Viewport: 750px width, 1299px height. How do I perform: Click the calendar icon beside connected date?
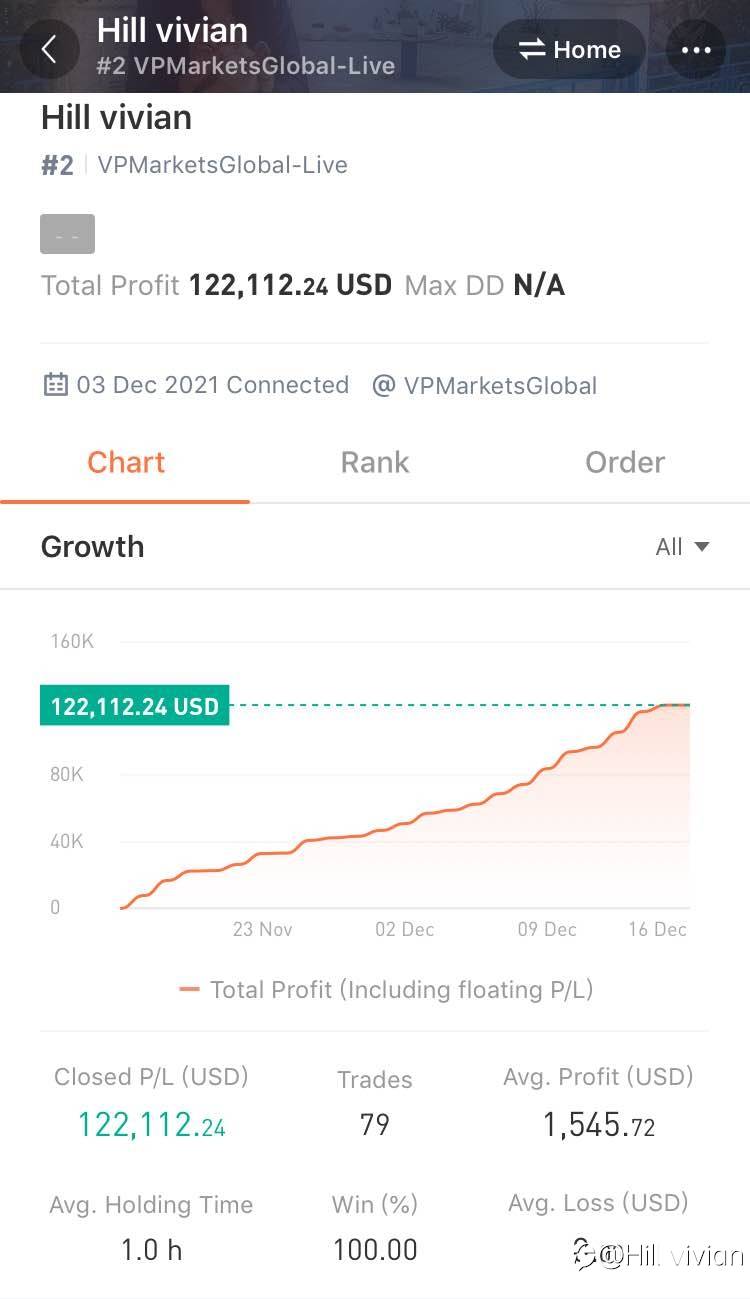coord(55,385)
